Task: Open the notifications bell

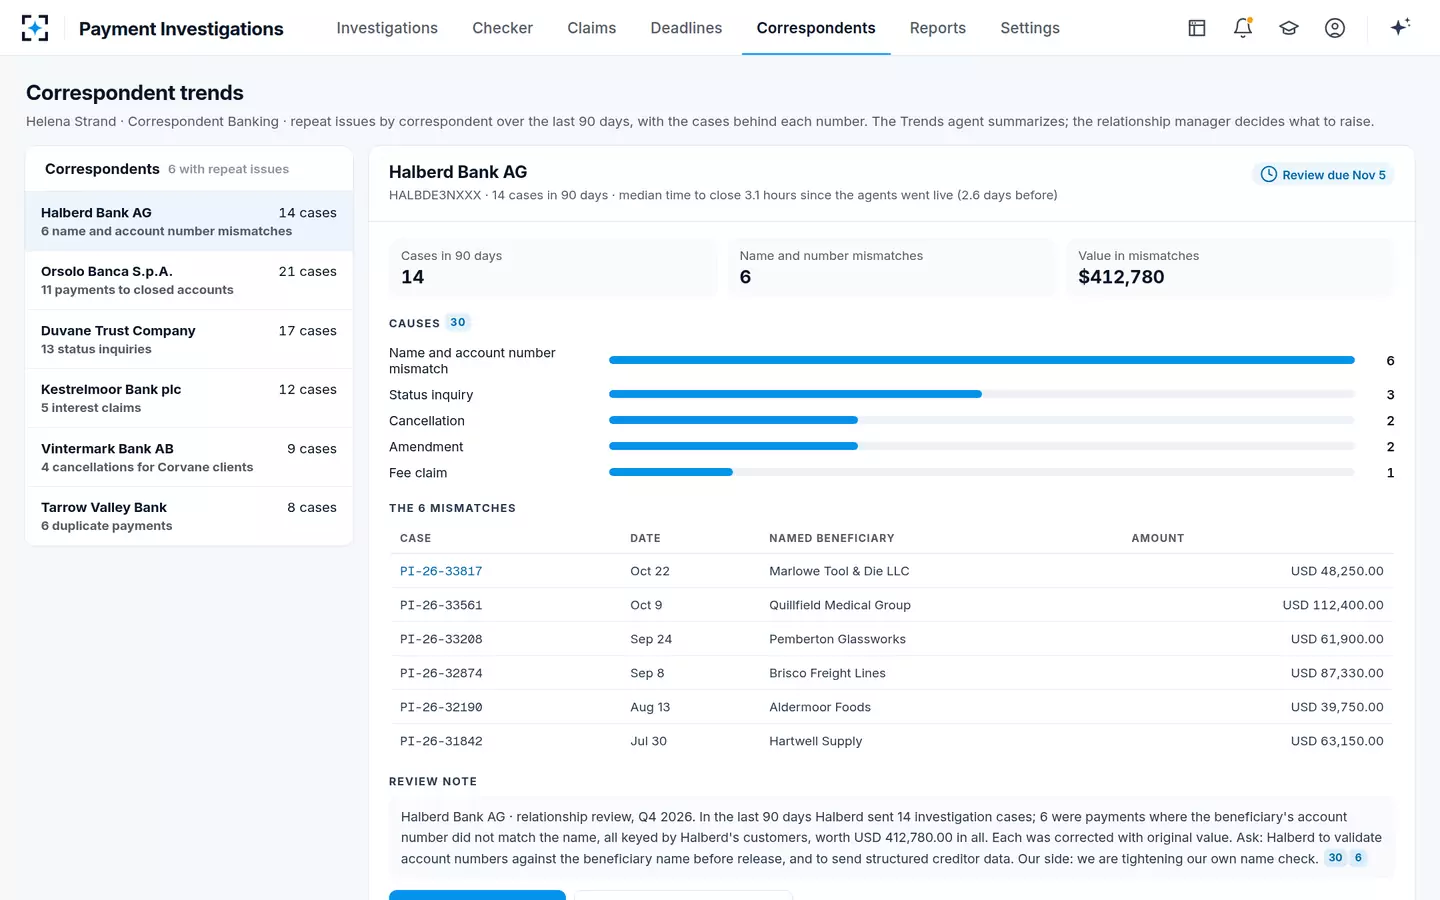Action: coord(1243,28)
